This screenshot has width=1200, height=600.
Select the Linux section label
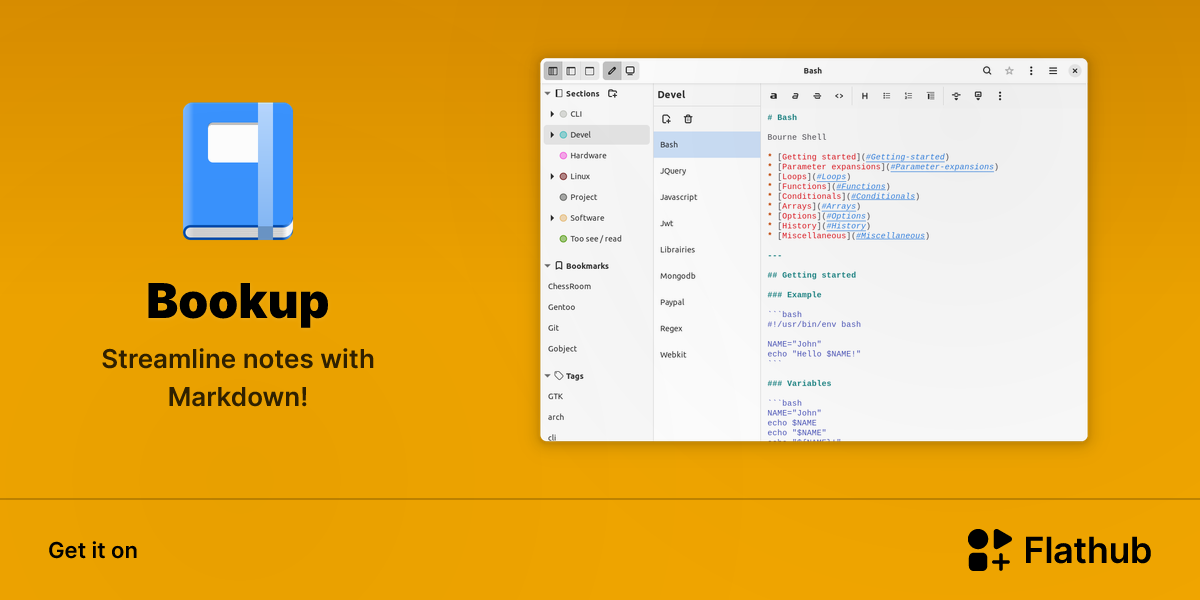tap(580, 177)
